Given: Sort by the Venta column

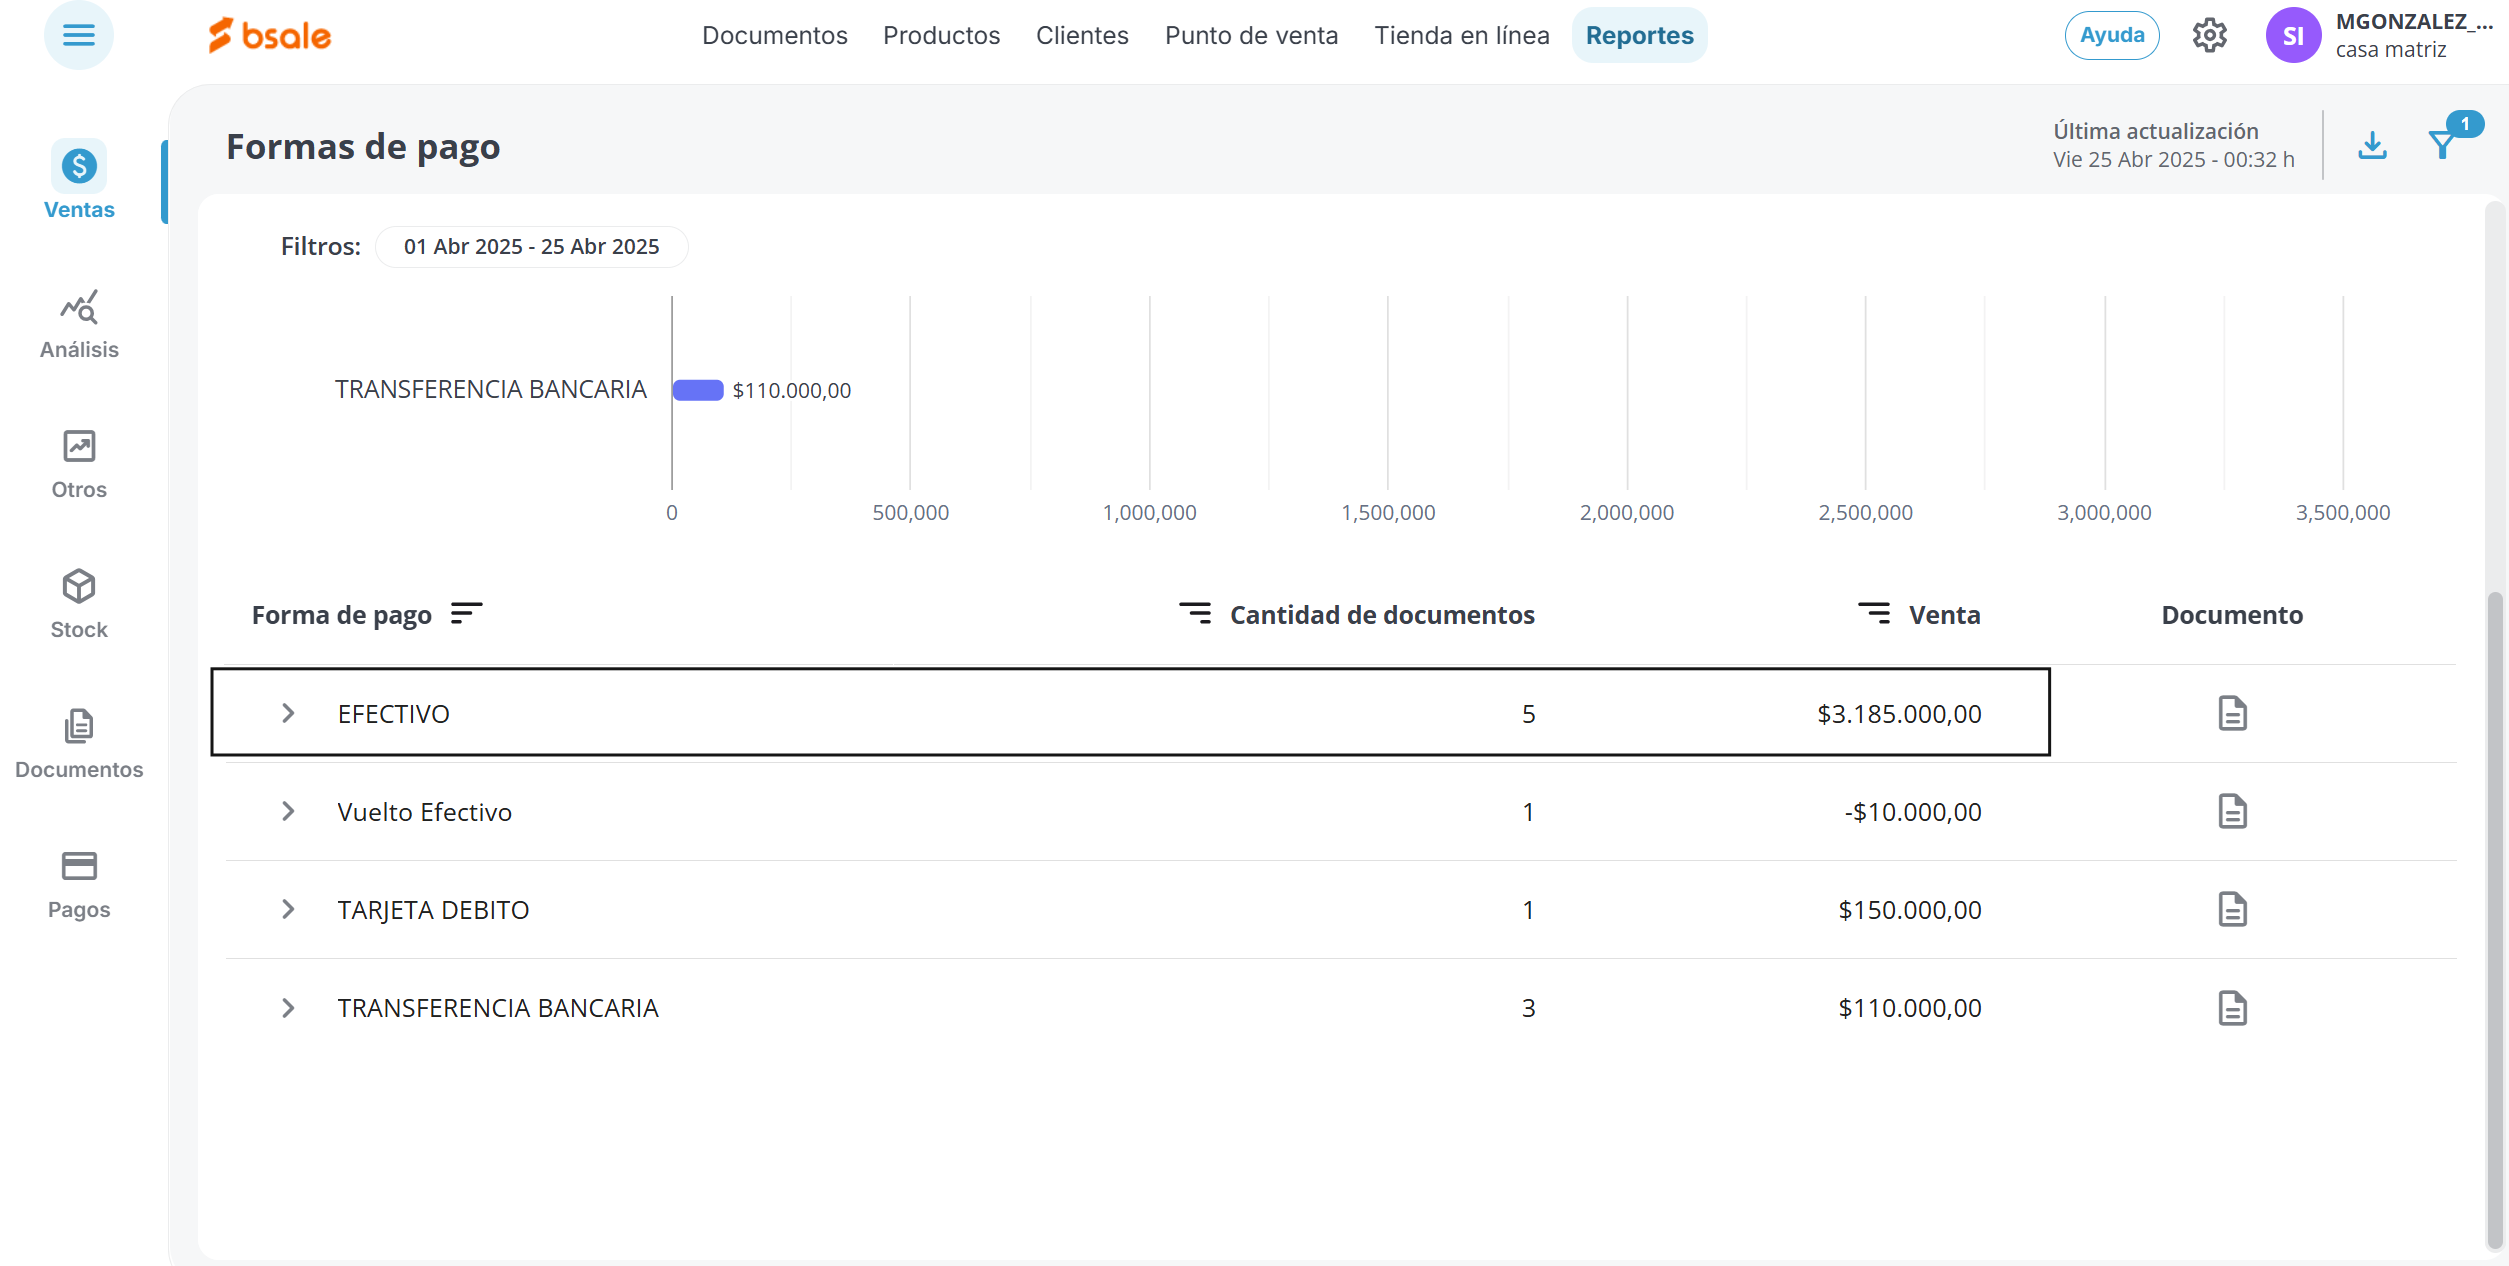Looking at the screenshot, I should coord(1874,614).
